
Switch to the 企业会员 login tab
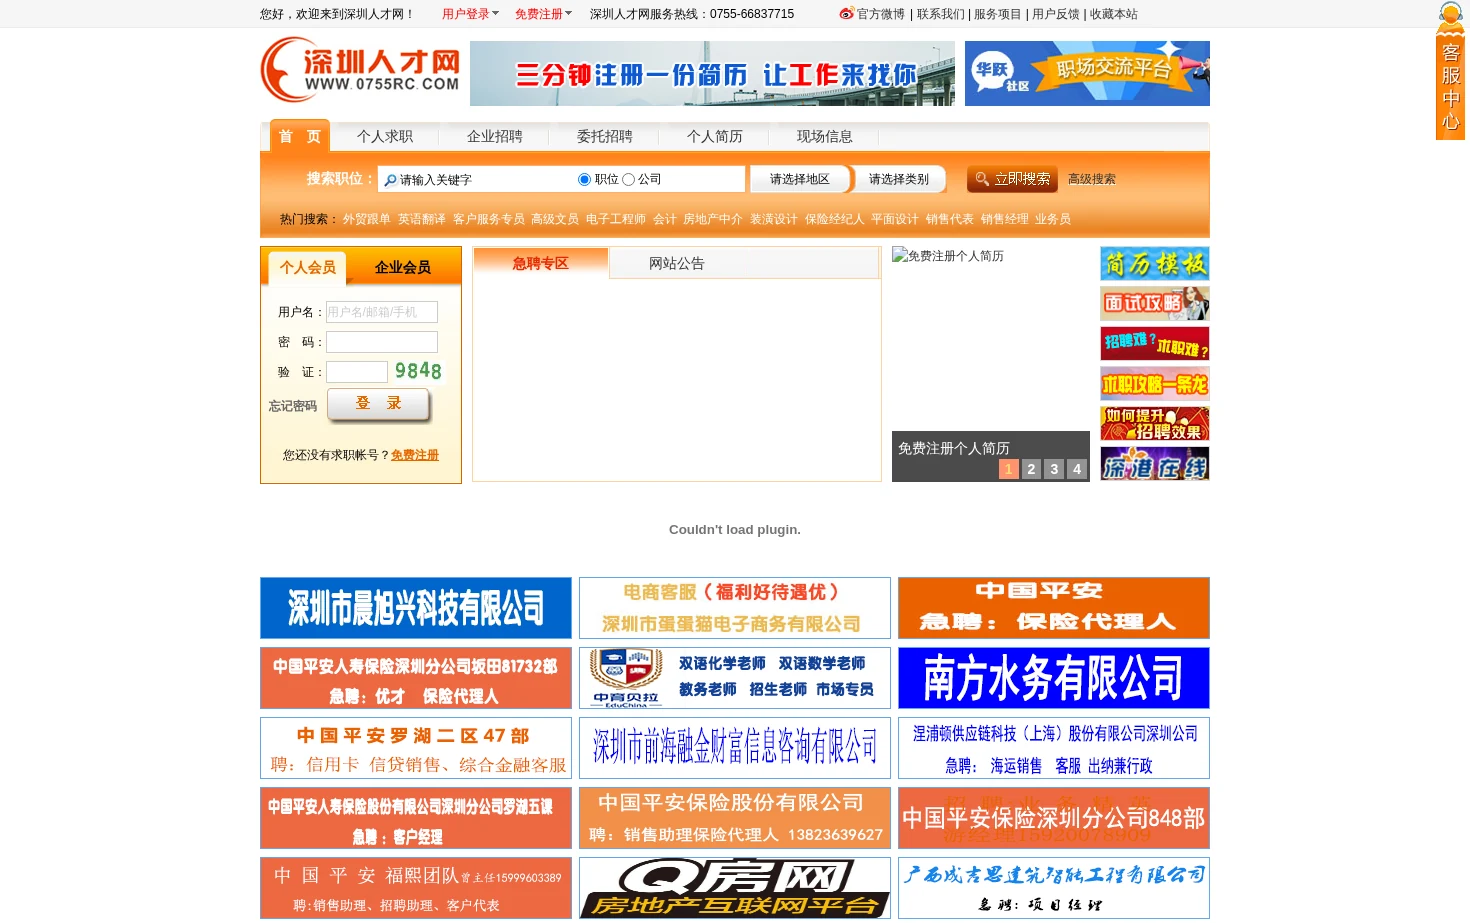click(403, 267)
